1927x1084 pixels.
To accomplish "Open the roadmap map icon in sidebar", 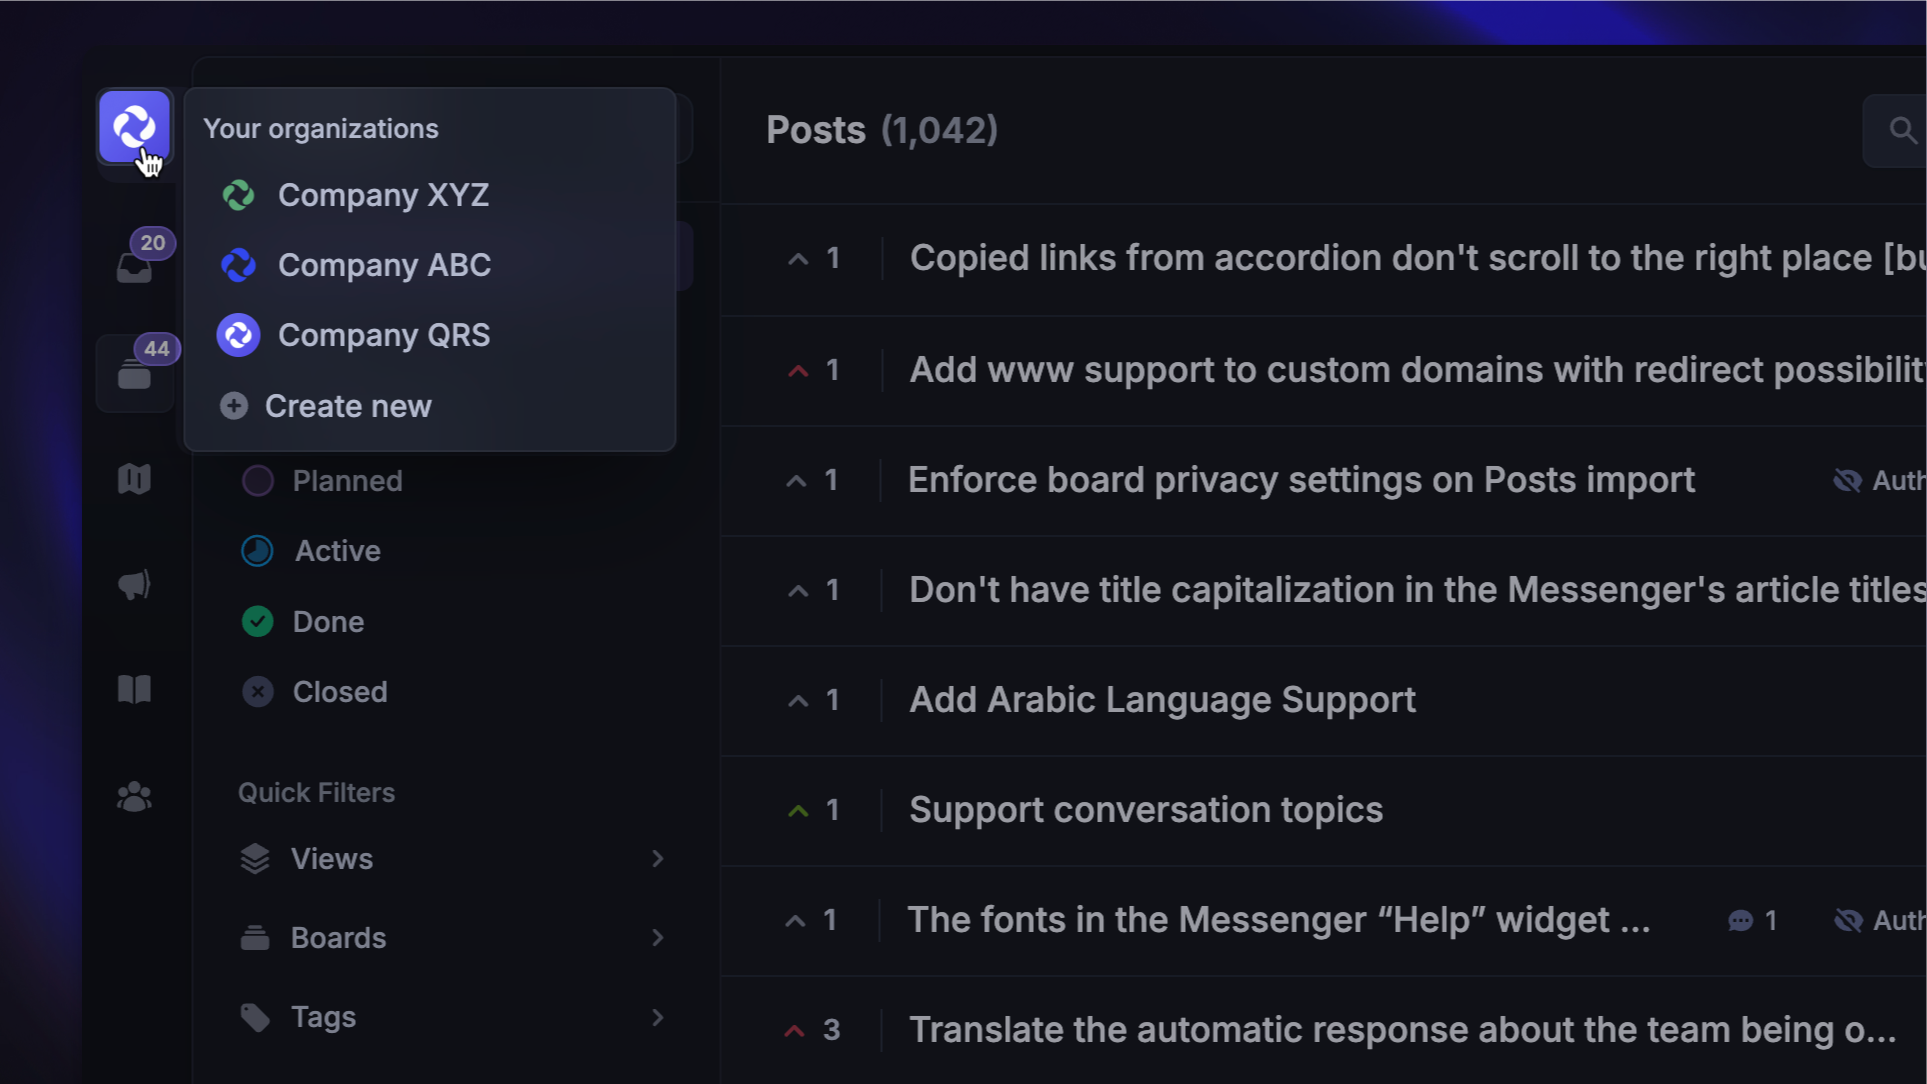I will [134, 479].
